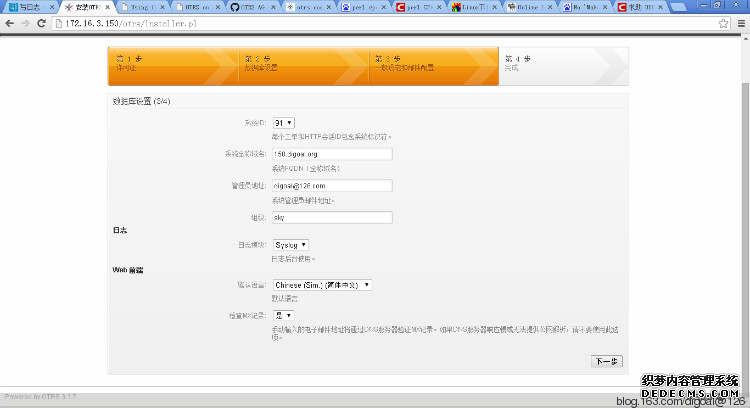Close the 写日志 tab

[52, 7]
